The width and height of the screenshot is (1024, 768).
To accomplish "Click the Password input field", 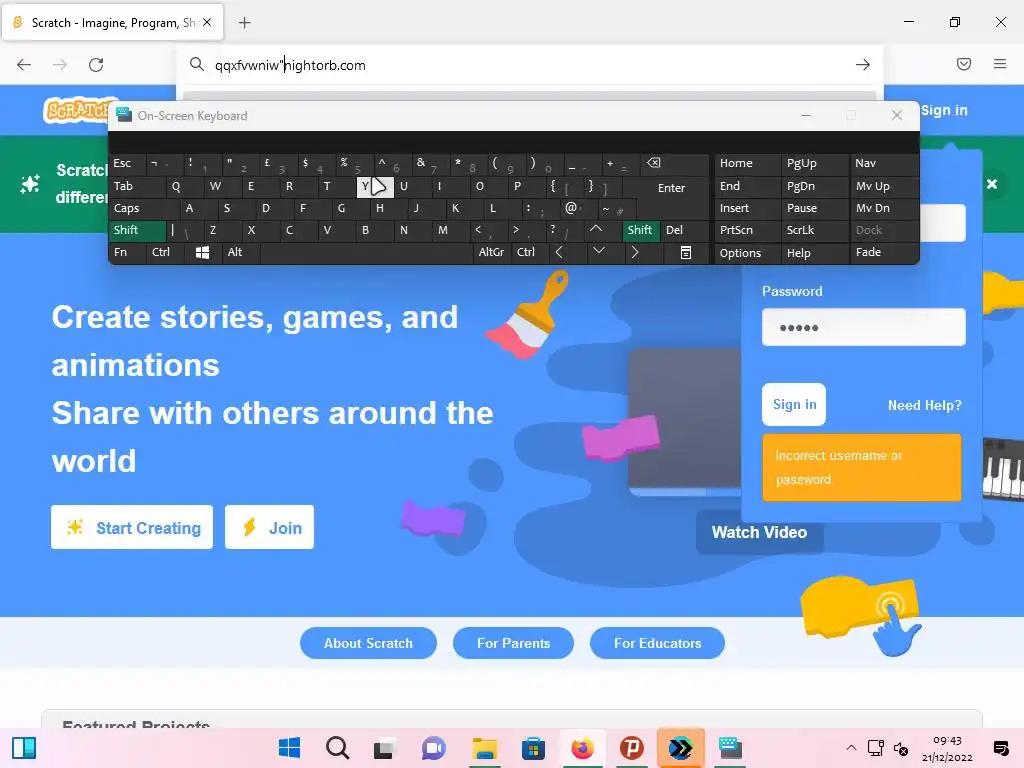I will [863, 327].
